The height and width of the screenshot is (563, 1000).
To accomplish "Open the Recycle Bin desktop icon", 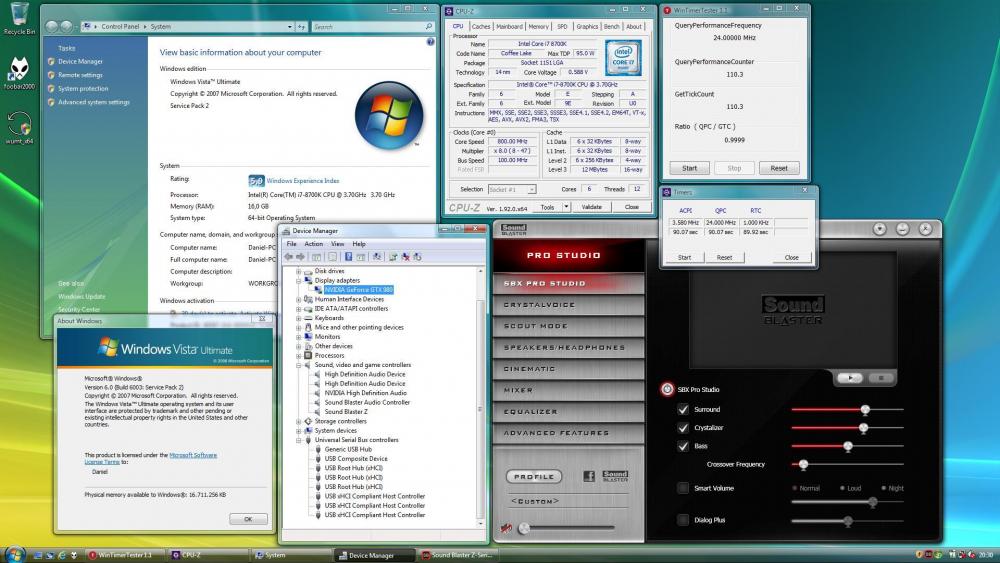I will coord(19,17).
